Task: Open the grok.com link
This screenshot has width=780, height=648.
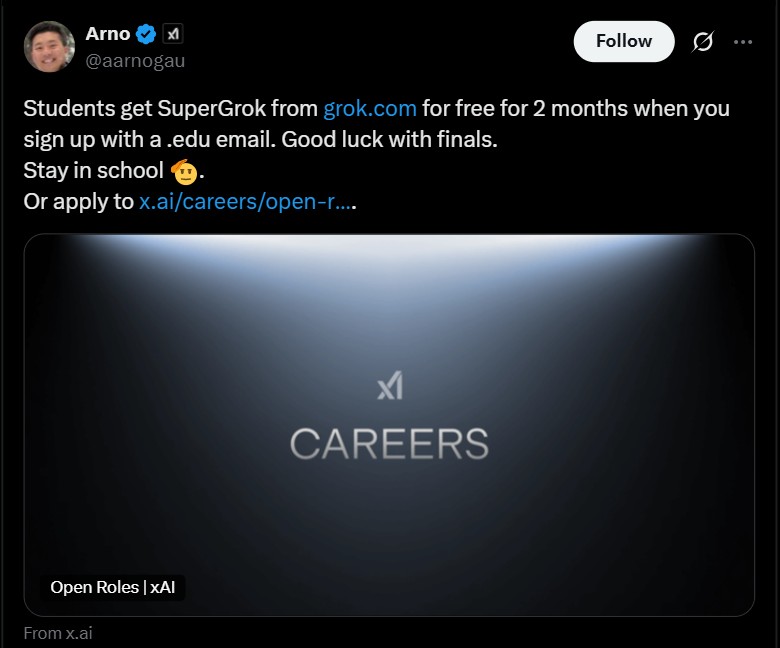Action: point(370,108)
